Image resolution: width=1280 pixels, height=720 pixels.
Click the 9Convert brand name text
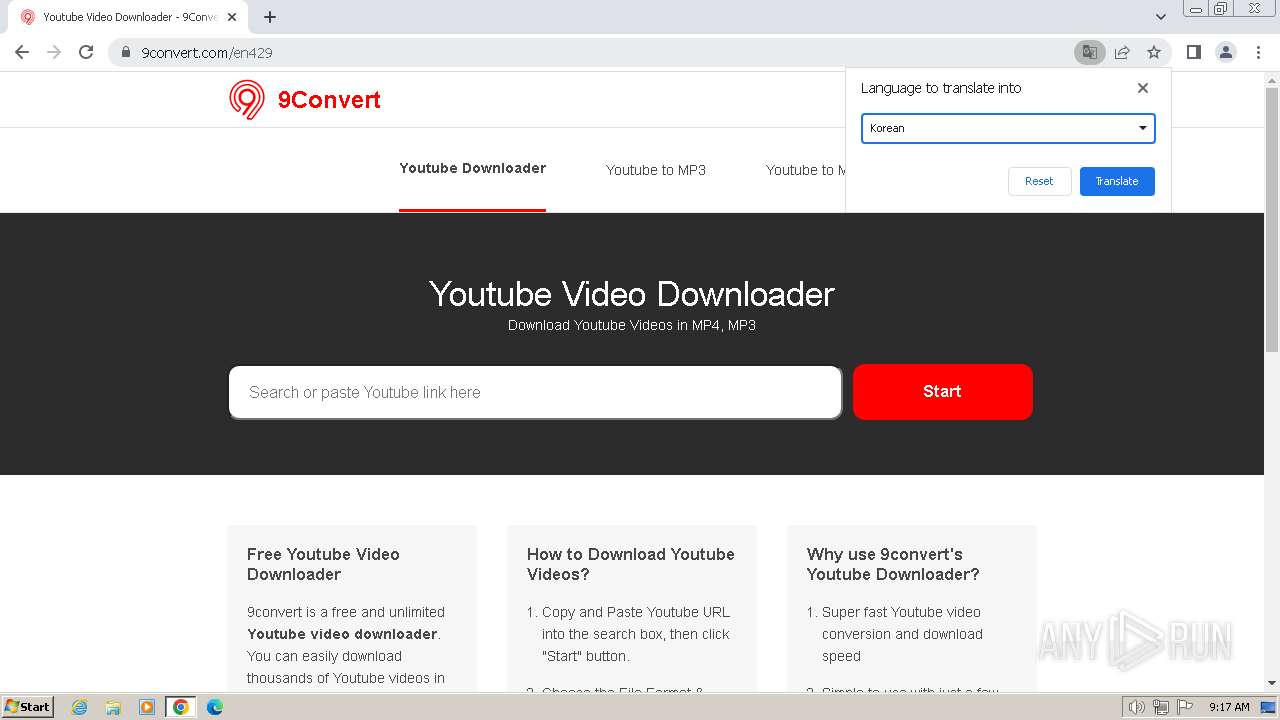(329, 100)
